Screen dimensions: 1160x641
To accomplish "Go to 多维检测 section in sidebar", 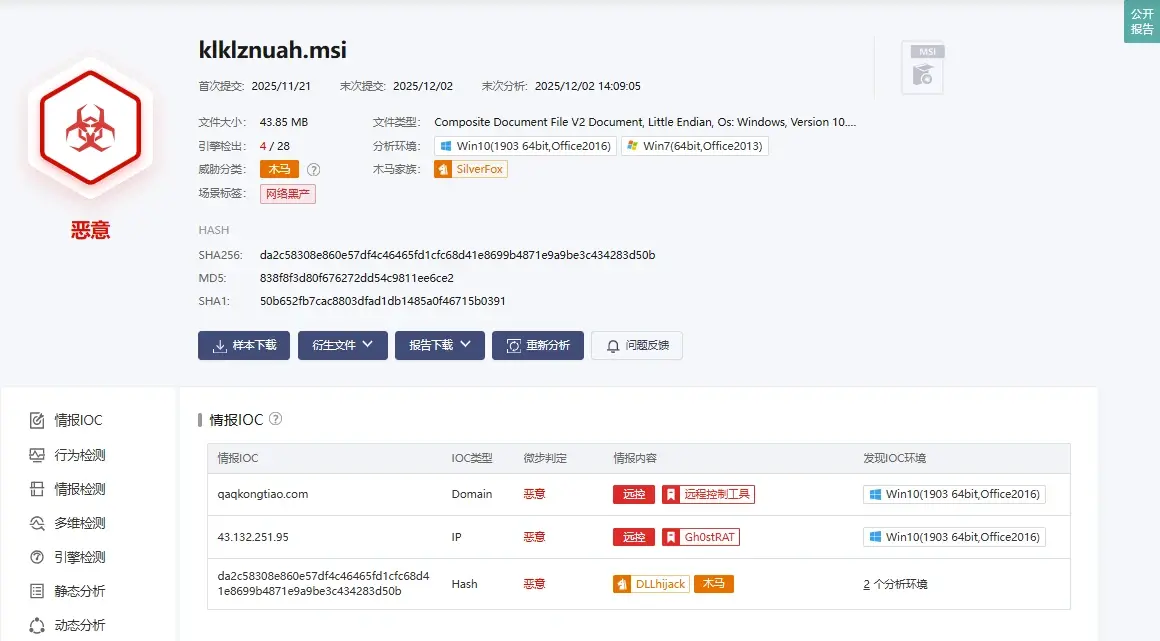I will tap(80, 523).
